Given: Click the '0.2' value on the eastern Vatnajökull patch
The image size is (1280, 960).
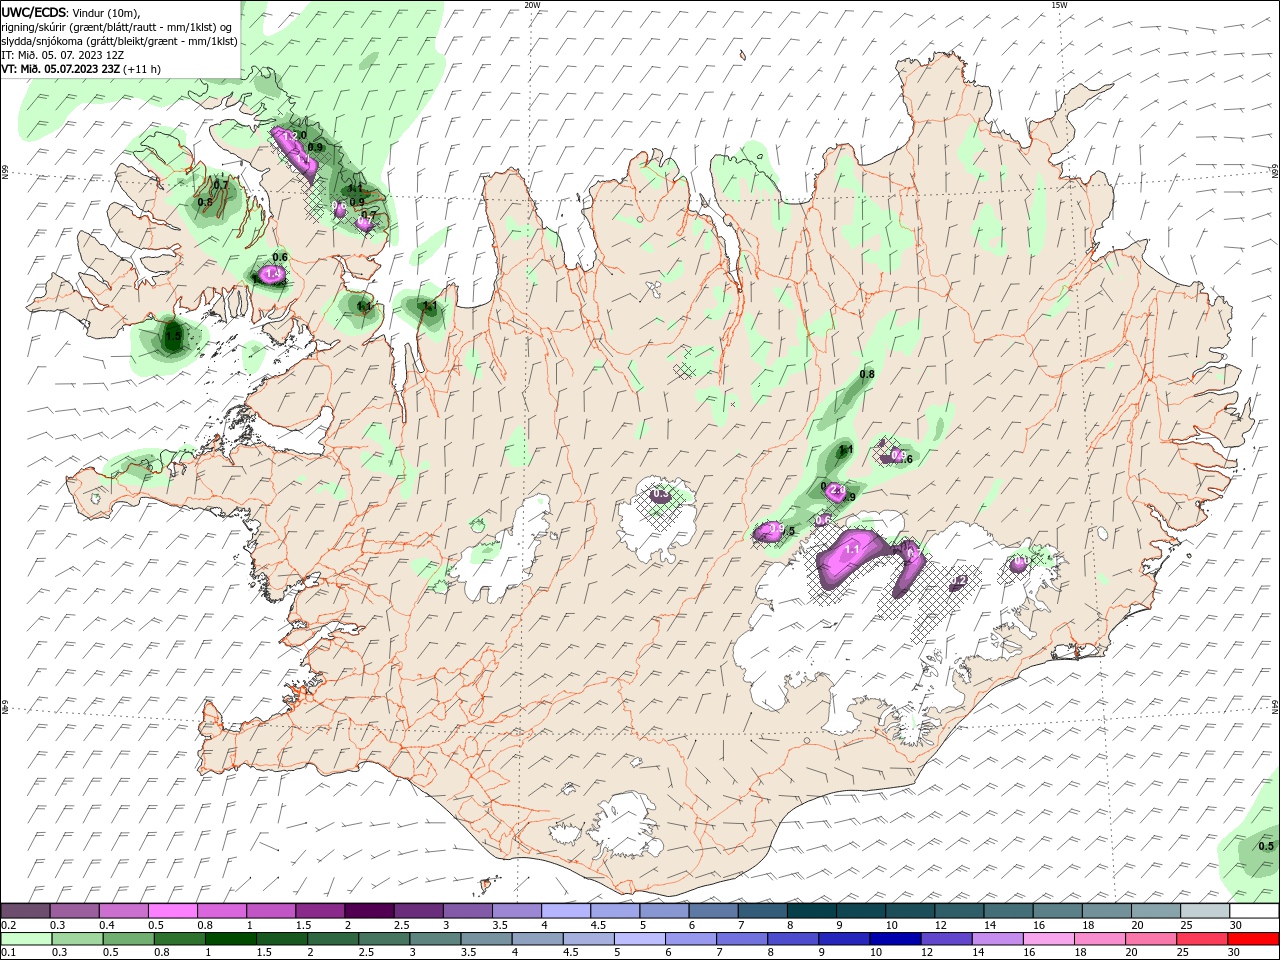Looking at the screenshot, I should [x=959, y=580].
